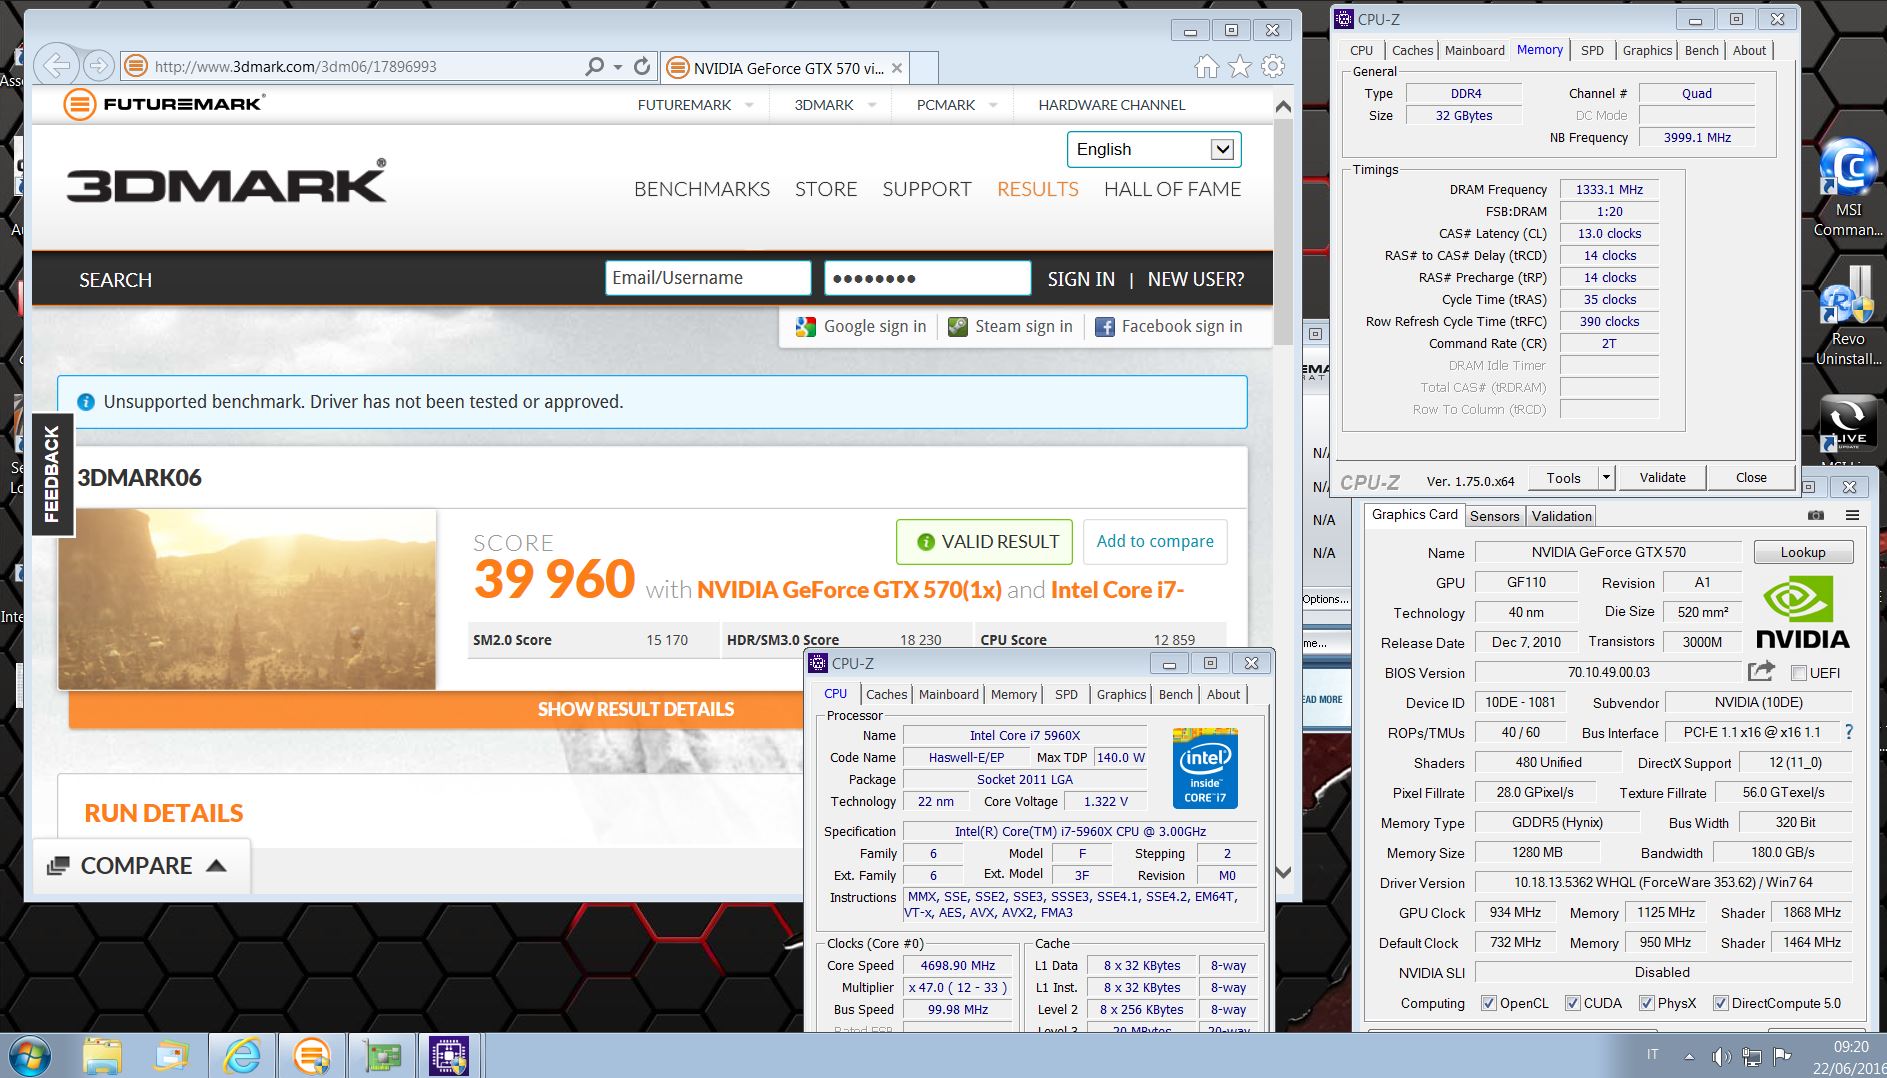The image size is (1887, 1078).
Task: Click the address bar search magnifier icon
Action: pos(595,66)
